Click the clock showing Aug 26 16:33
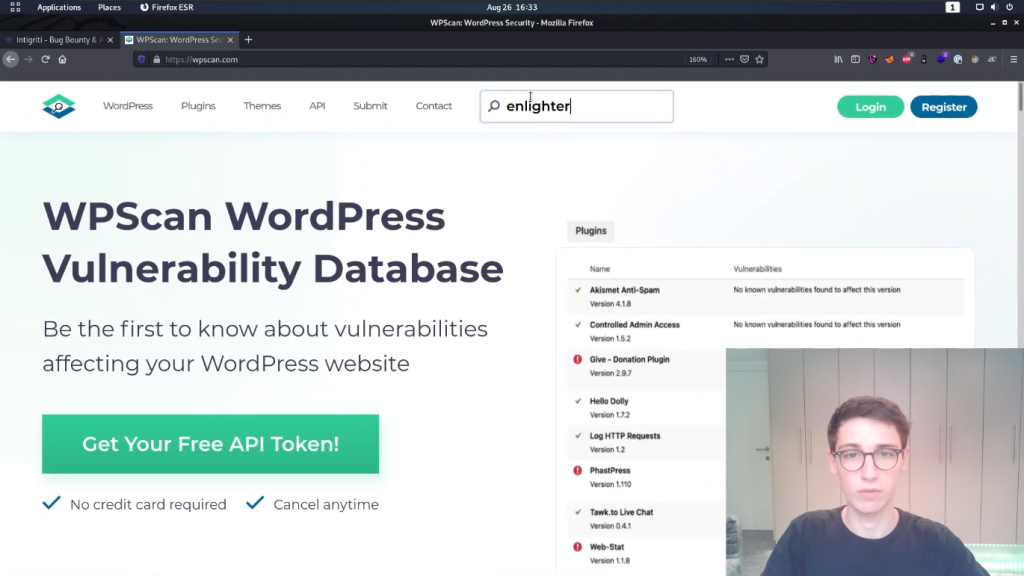Screen dimensions: 1024x576 [x=512, y=7]
